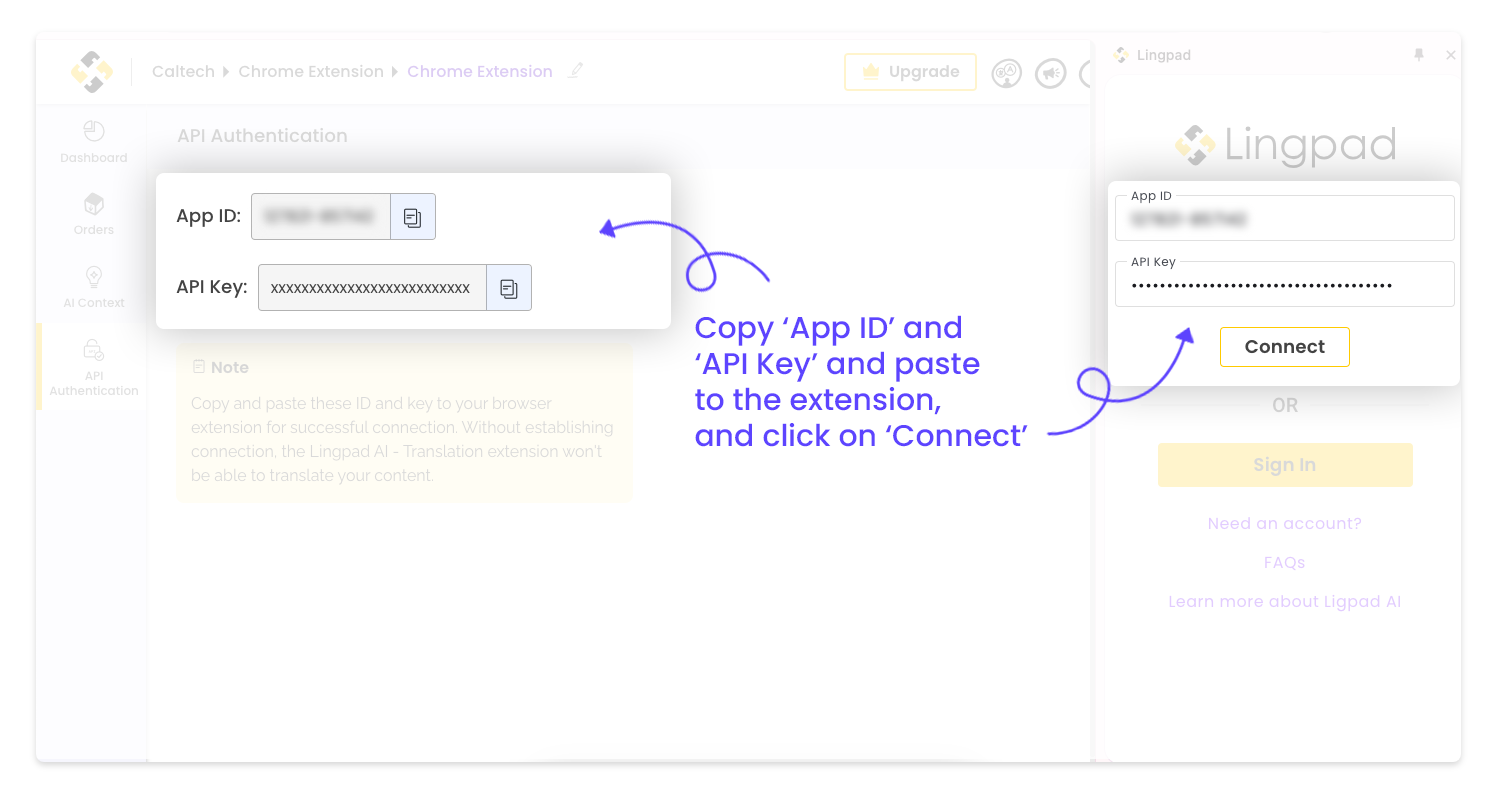Viewport: 1497px width, 794px height.
Task: Select Caltech in the breadcrumb
Action: click(x=183, y=72)
